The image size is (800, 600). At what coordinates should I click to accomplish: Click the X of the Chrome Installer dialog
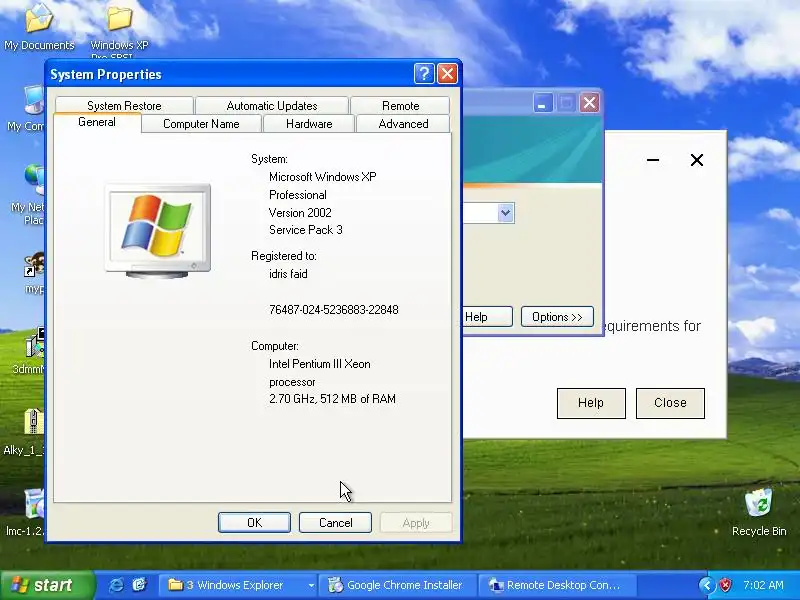(x=696, y=160)
